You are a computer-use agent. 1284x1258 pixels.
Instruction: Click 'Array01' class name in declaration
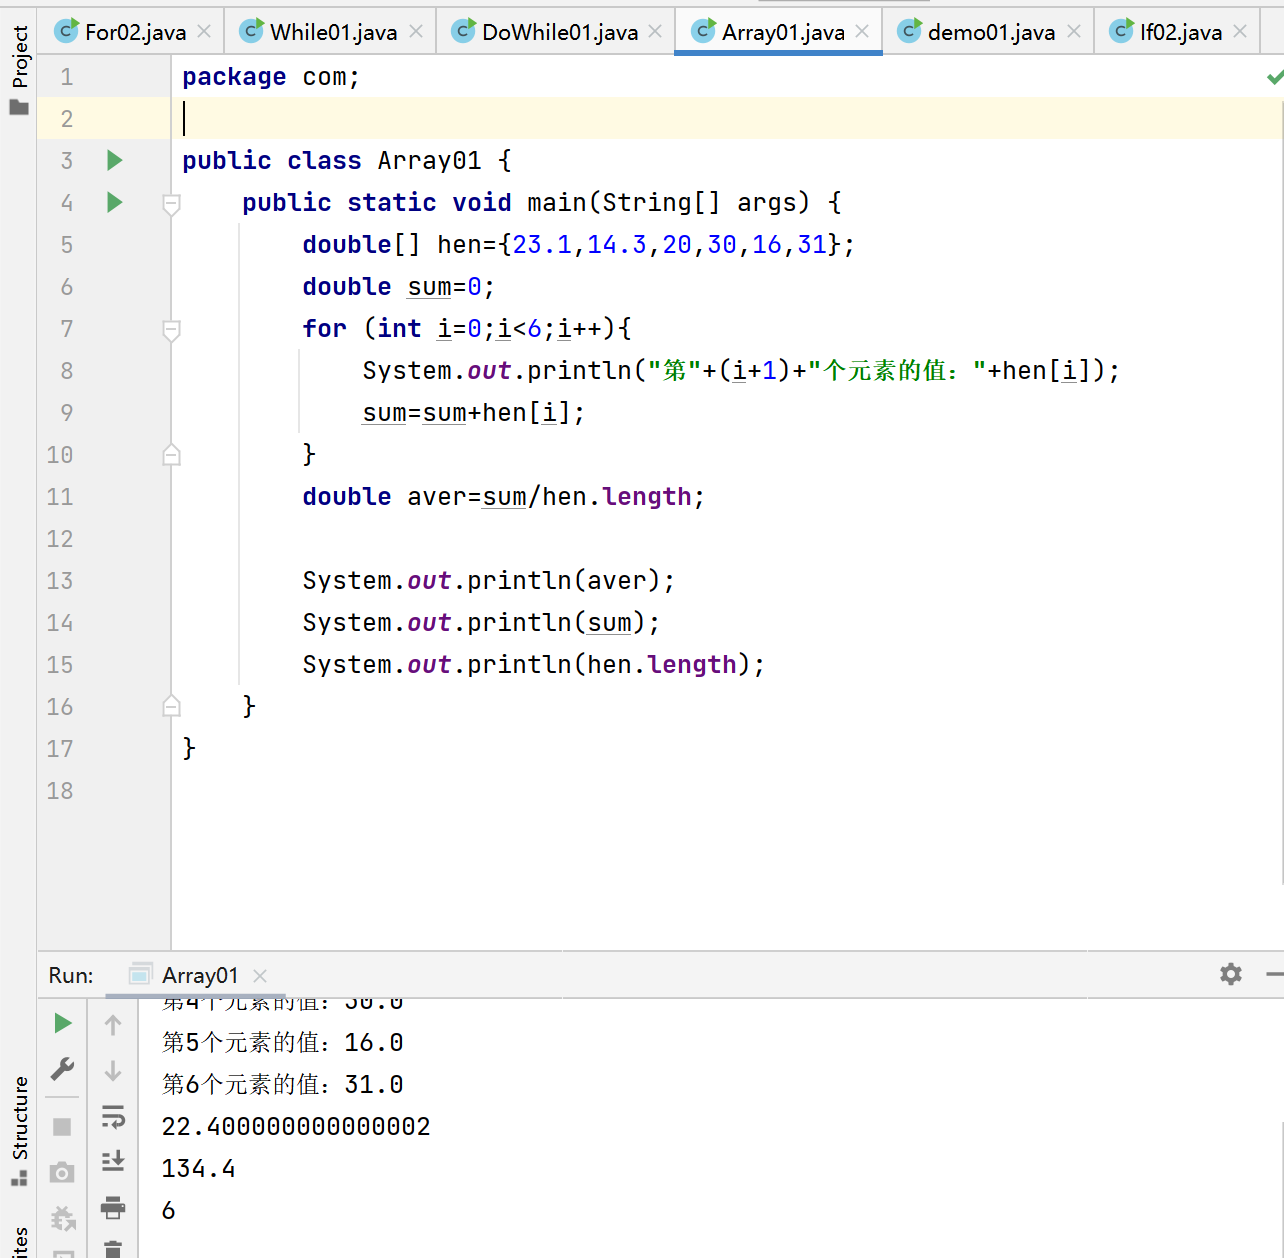[429, 161]
